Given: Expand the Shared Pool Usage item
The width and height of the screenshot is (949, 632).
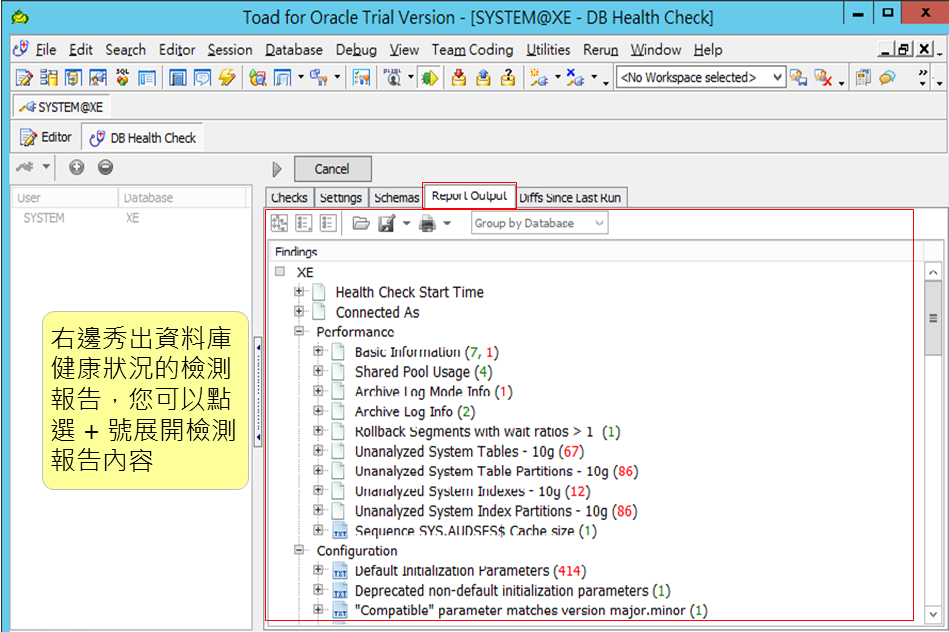Looking at the screenshot, I should coord(319,371).
